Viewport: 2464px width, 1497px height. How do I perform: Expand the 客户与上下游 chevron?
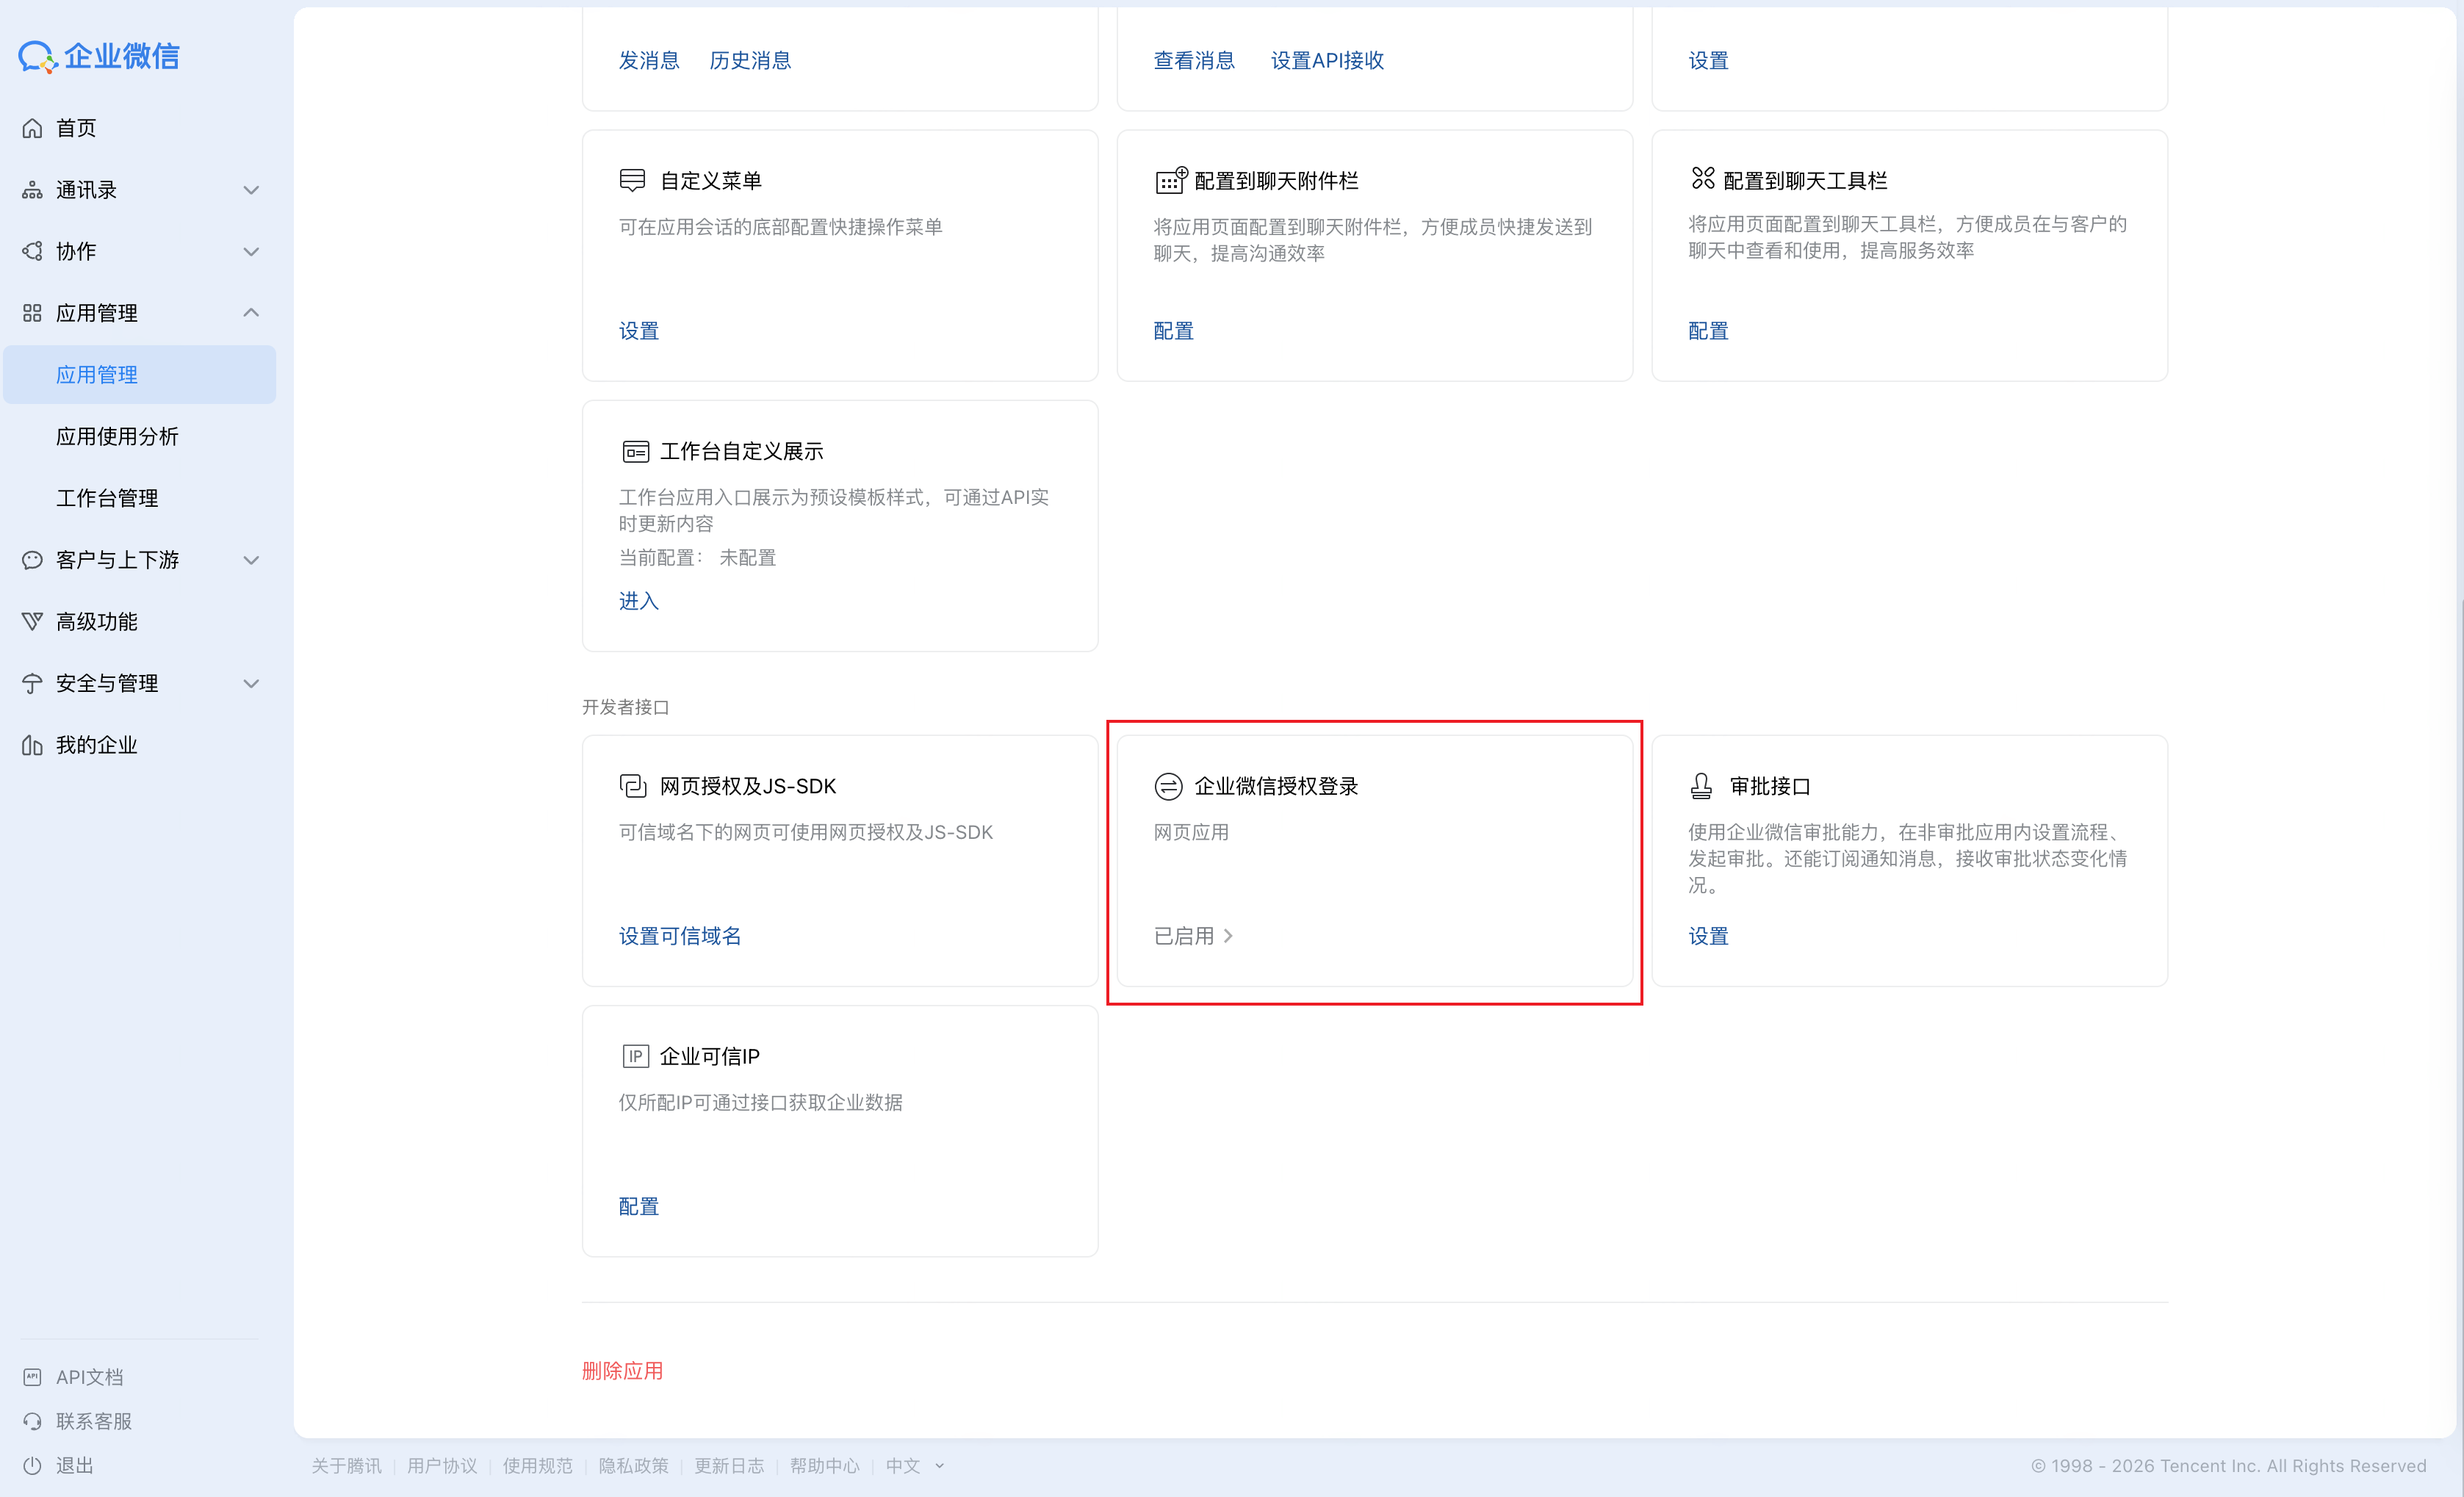(251, 560)
